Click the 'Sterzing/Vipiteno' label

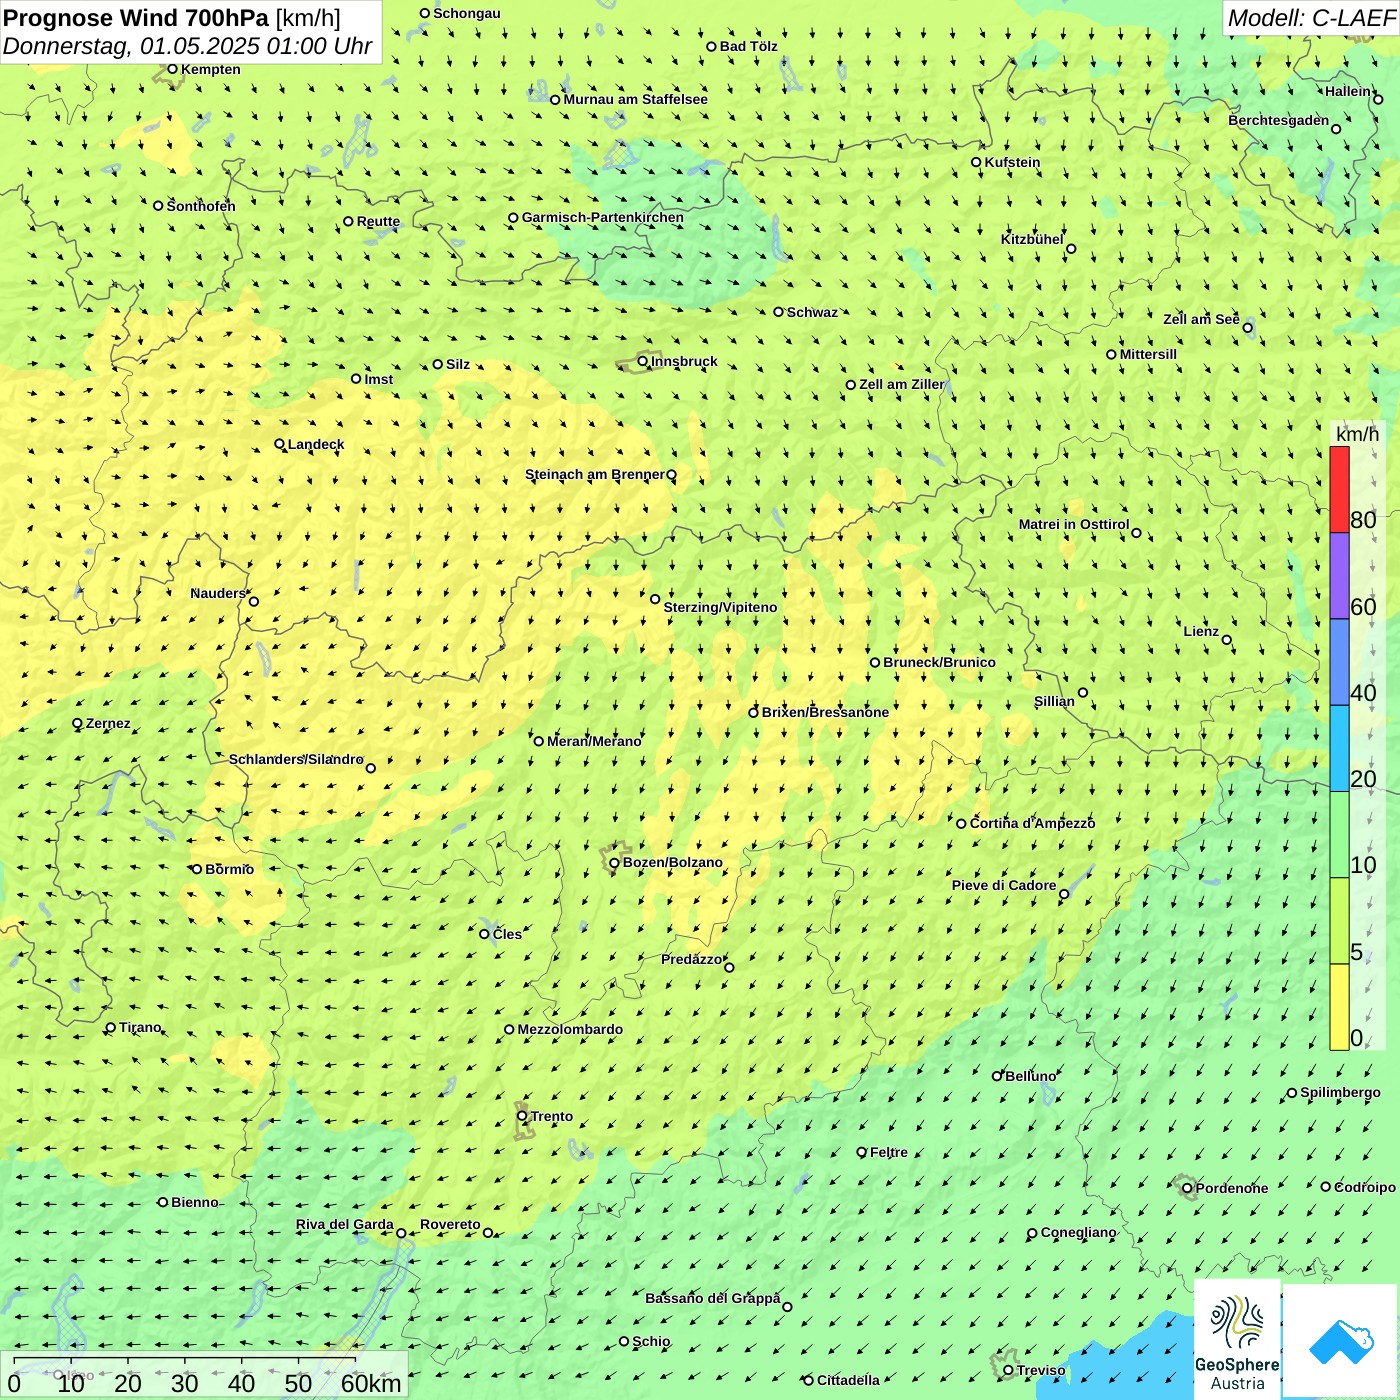click(720, 607)
